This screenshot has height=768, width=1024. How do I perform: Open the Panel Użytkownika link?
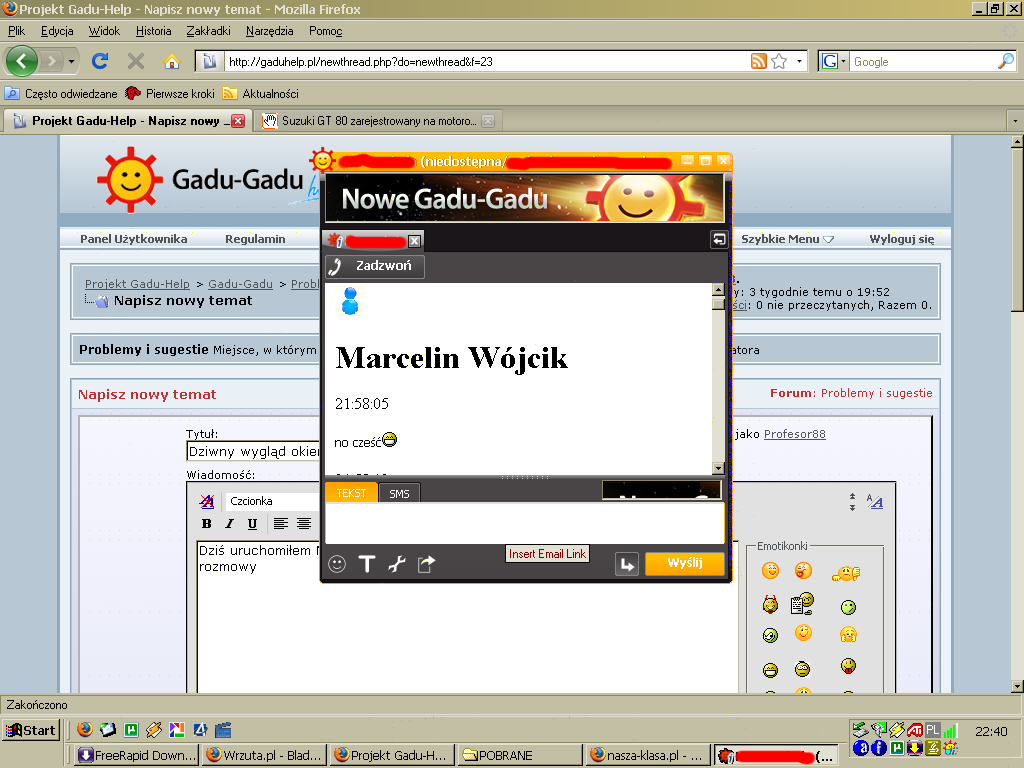click(x=133, y=239)
